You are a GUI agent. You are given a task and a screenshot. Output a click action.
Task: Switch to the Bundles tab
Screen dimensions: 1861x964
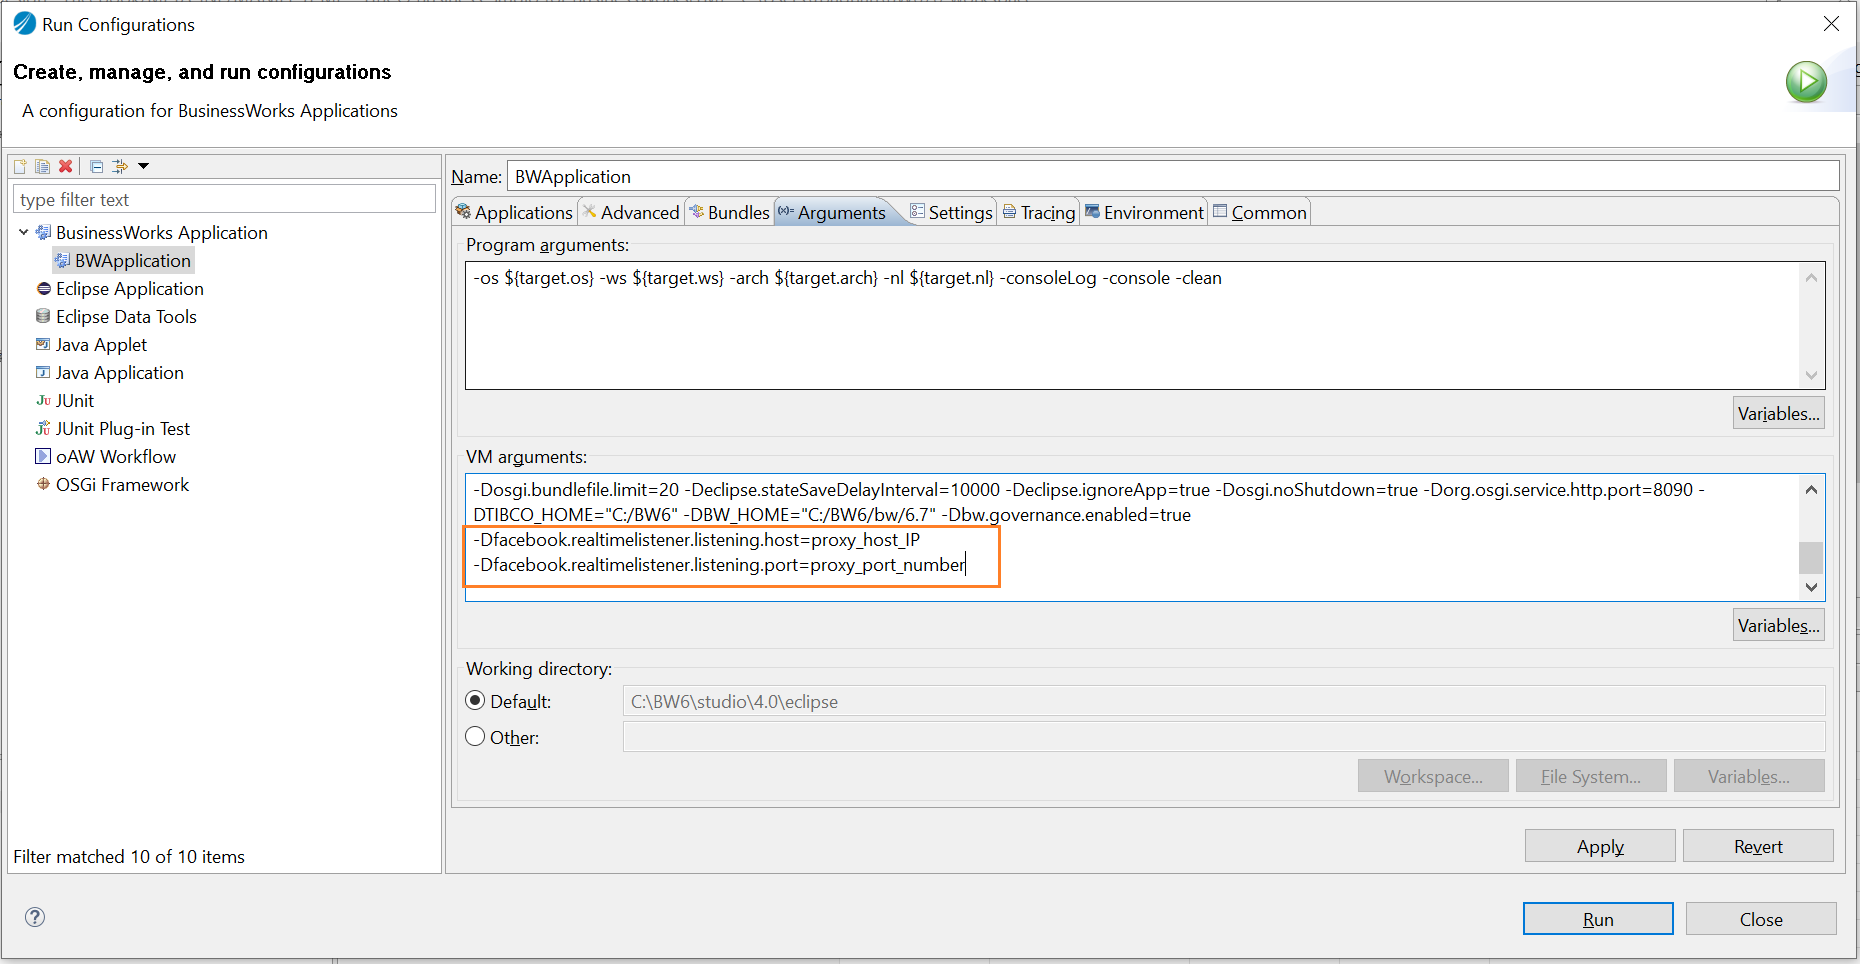pos(730,213)
